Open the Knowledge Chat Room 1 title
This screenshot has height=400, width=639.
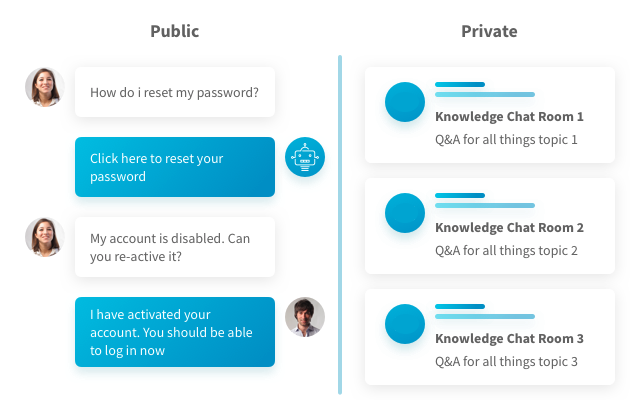click(509, 117)
